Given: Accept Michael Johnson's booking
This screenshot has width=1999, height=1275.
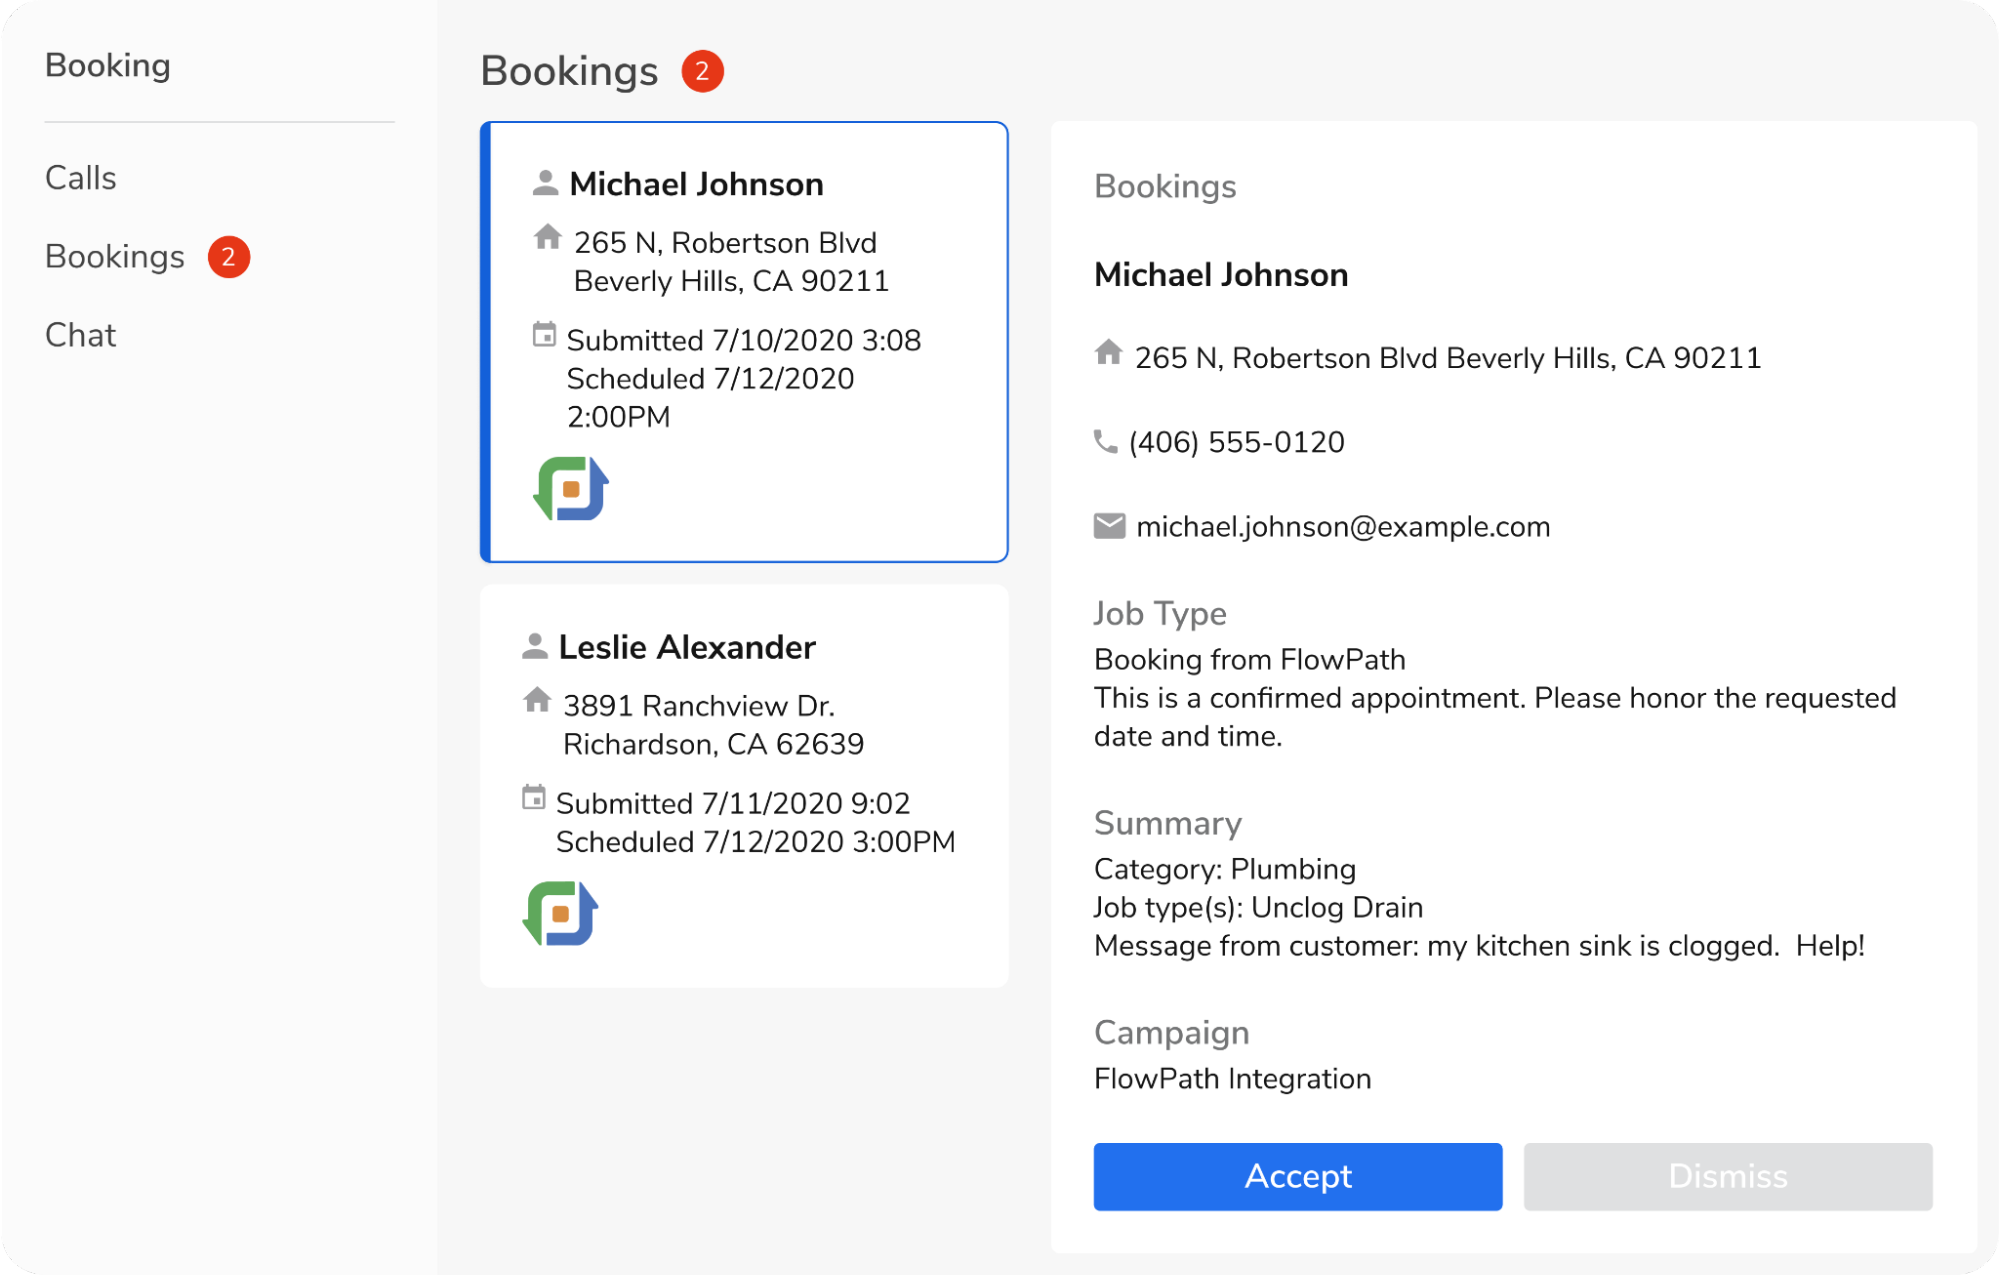Looking at the screenshot, I should pos(1297,1176).
